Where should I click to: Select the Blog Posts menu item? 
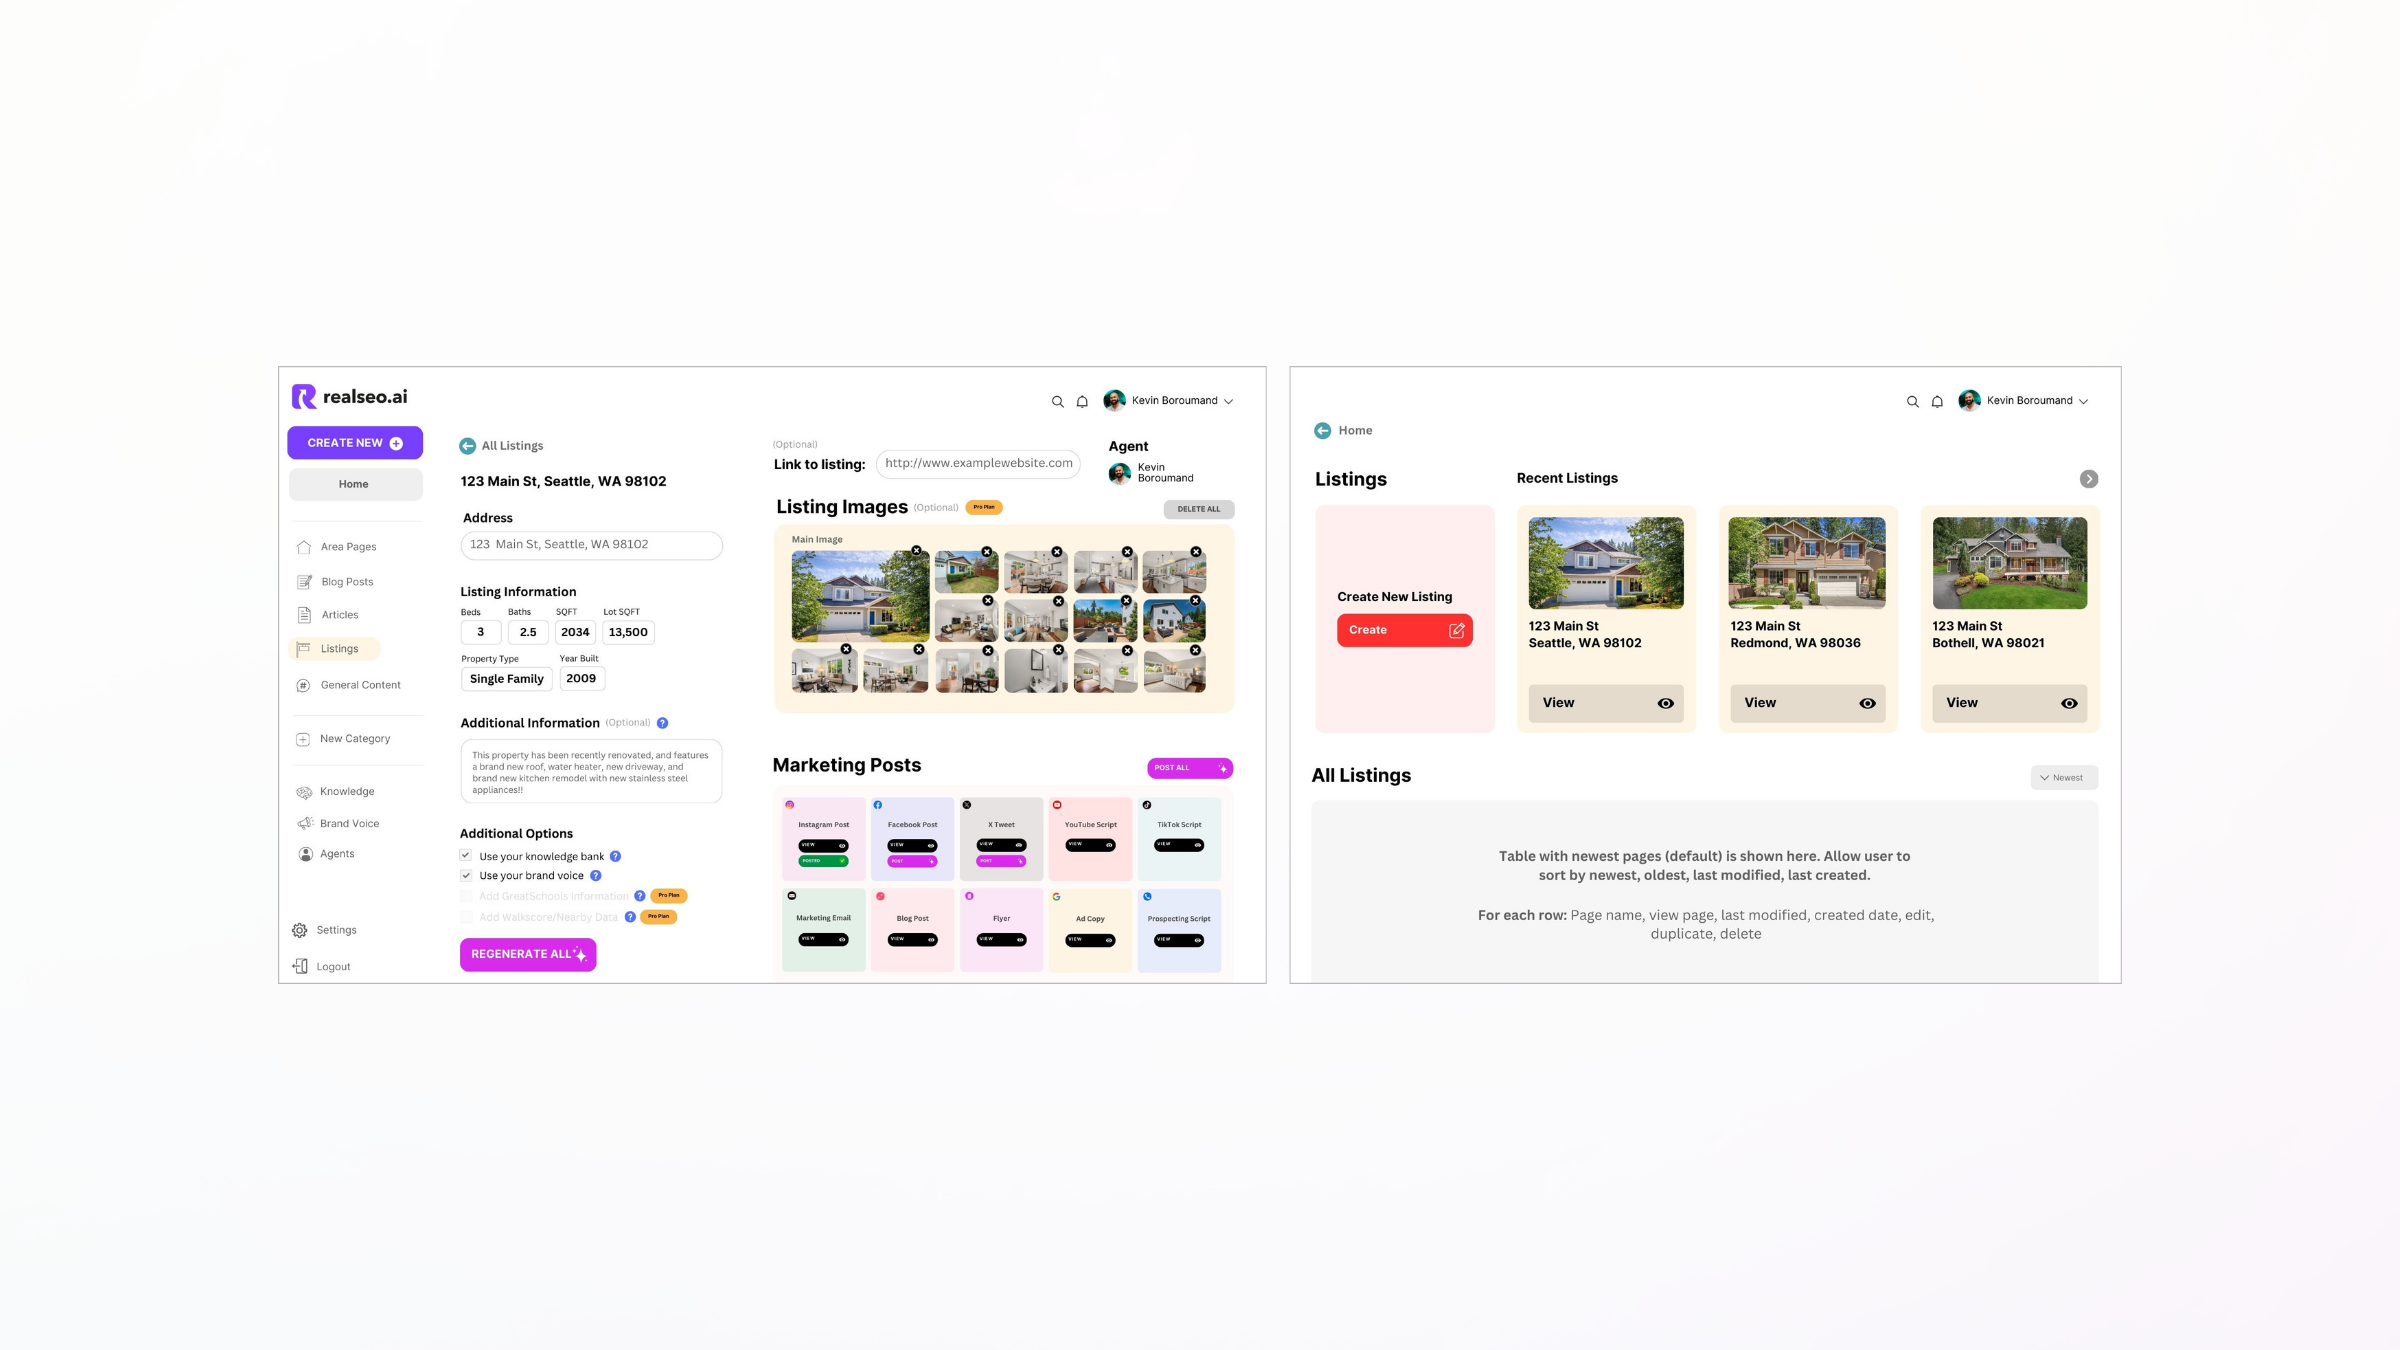click(348, 582)
